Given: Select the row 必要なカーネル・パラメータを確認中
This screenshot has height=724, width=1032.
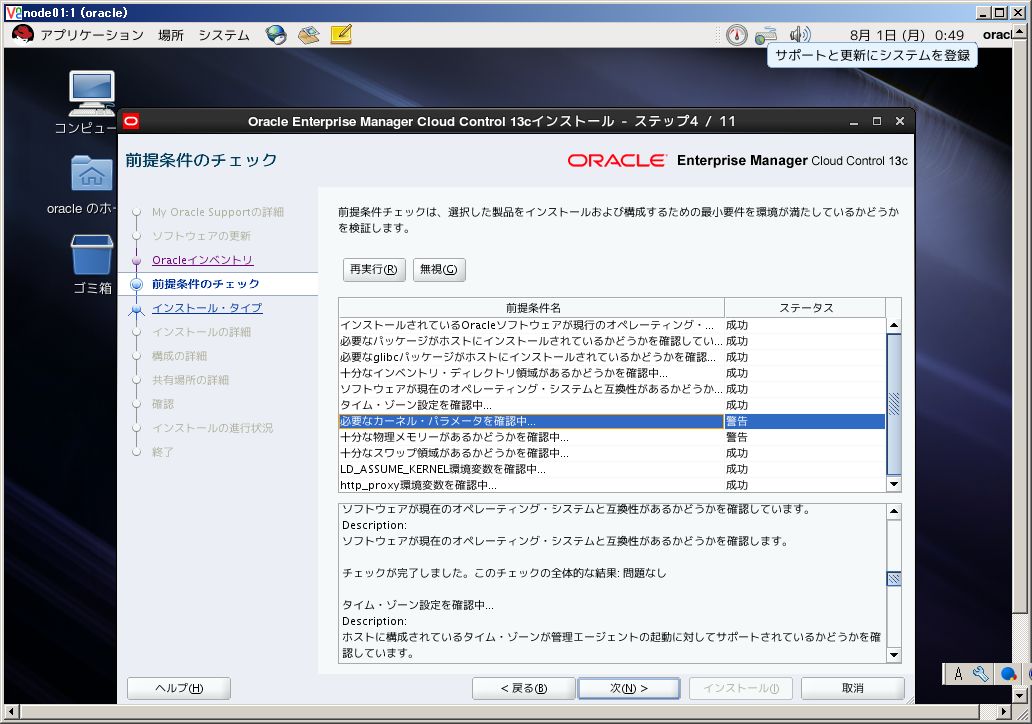Looking at the screenshot, I should (x=612, y=421).
